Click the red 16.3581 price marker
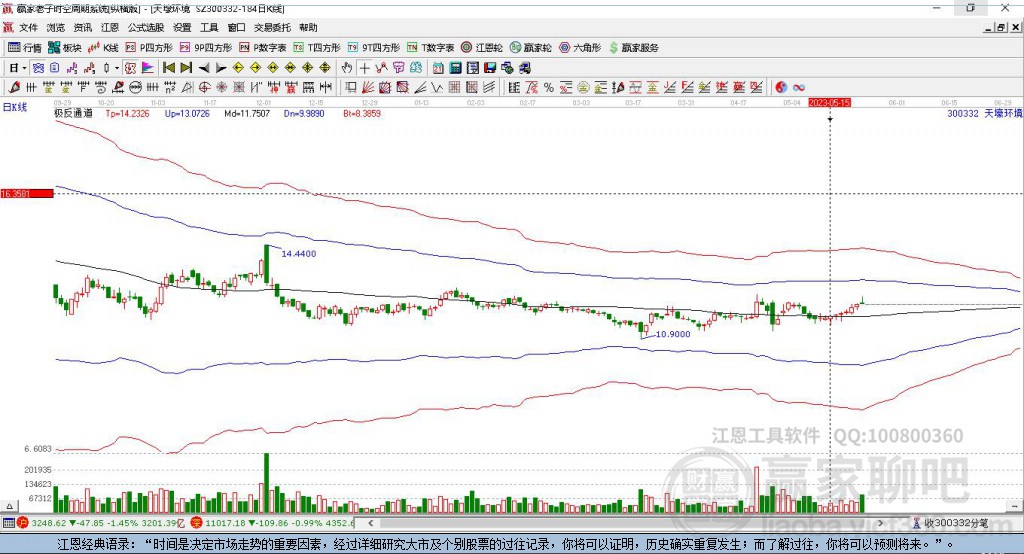1024x554 pixels. click(x=27, y=193)
